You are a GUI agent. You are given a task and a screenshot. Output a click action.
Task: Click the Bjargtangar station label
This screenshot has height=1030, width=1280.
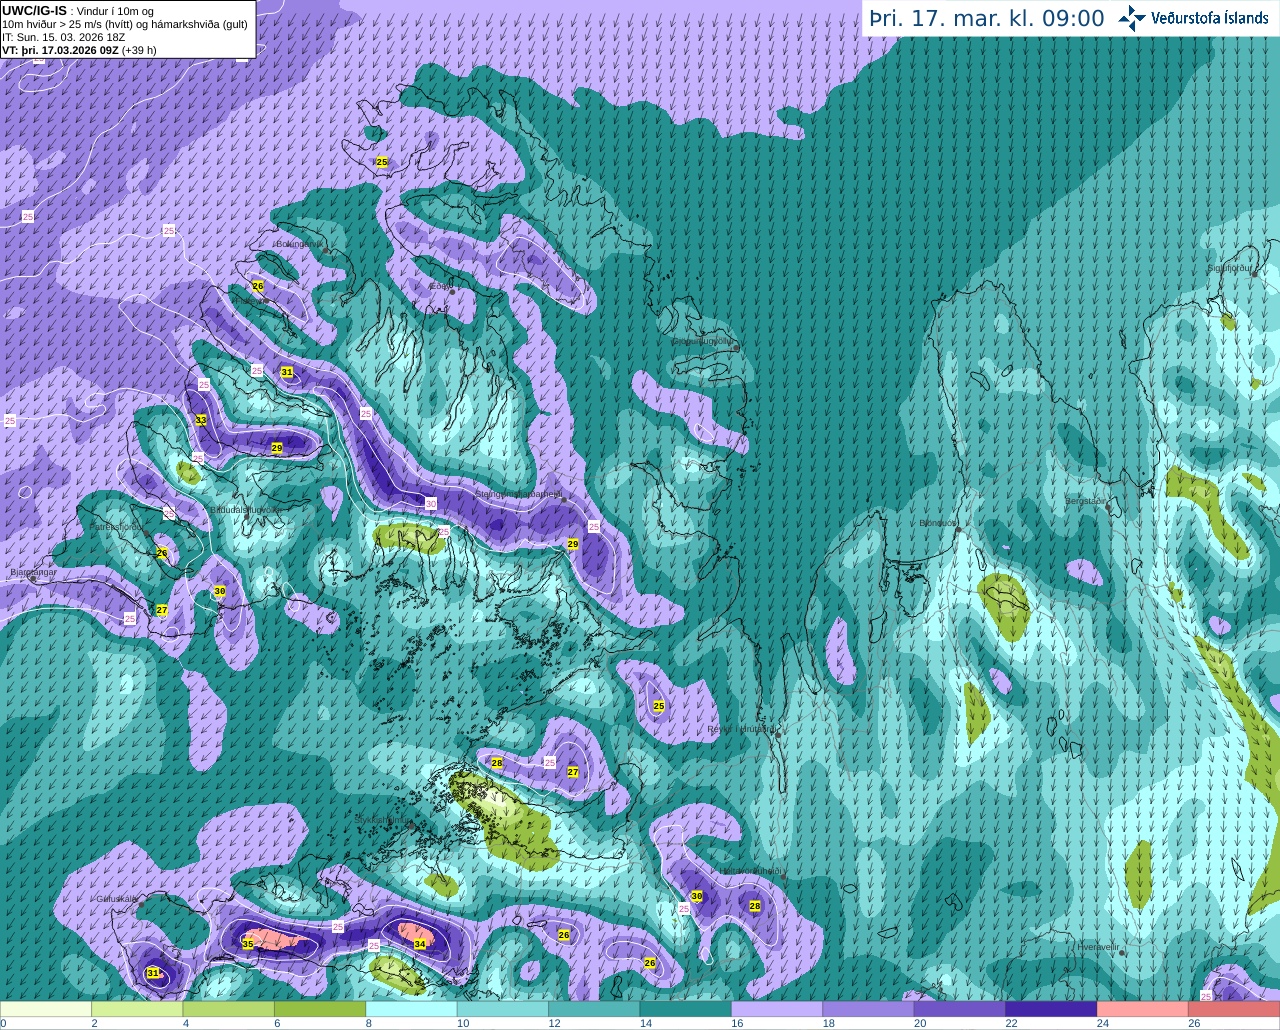(33, 572)
